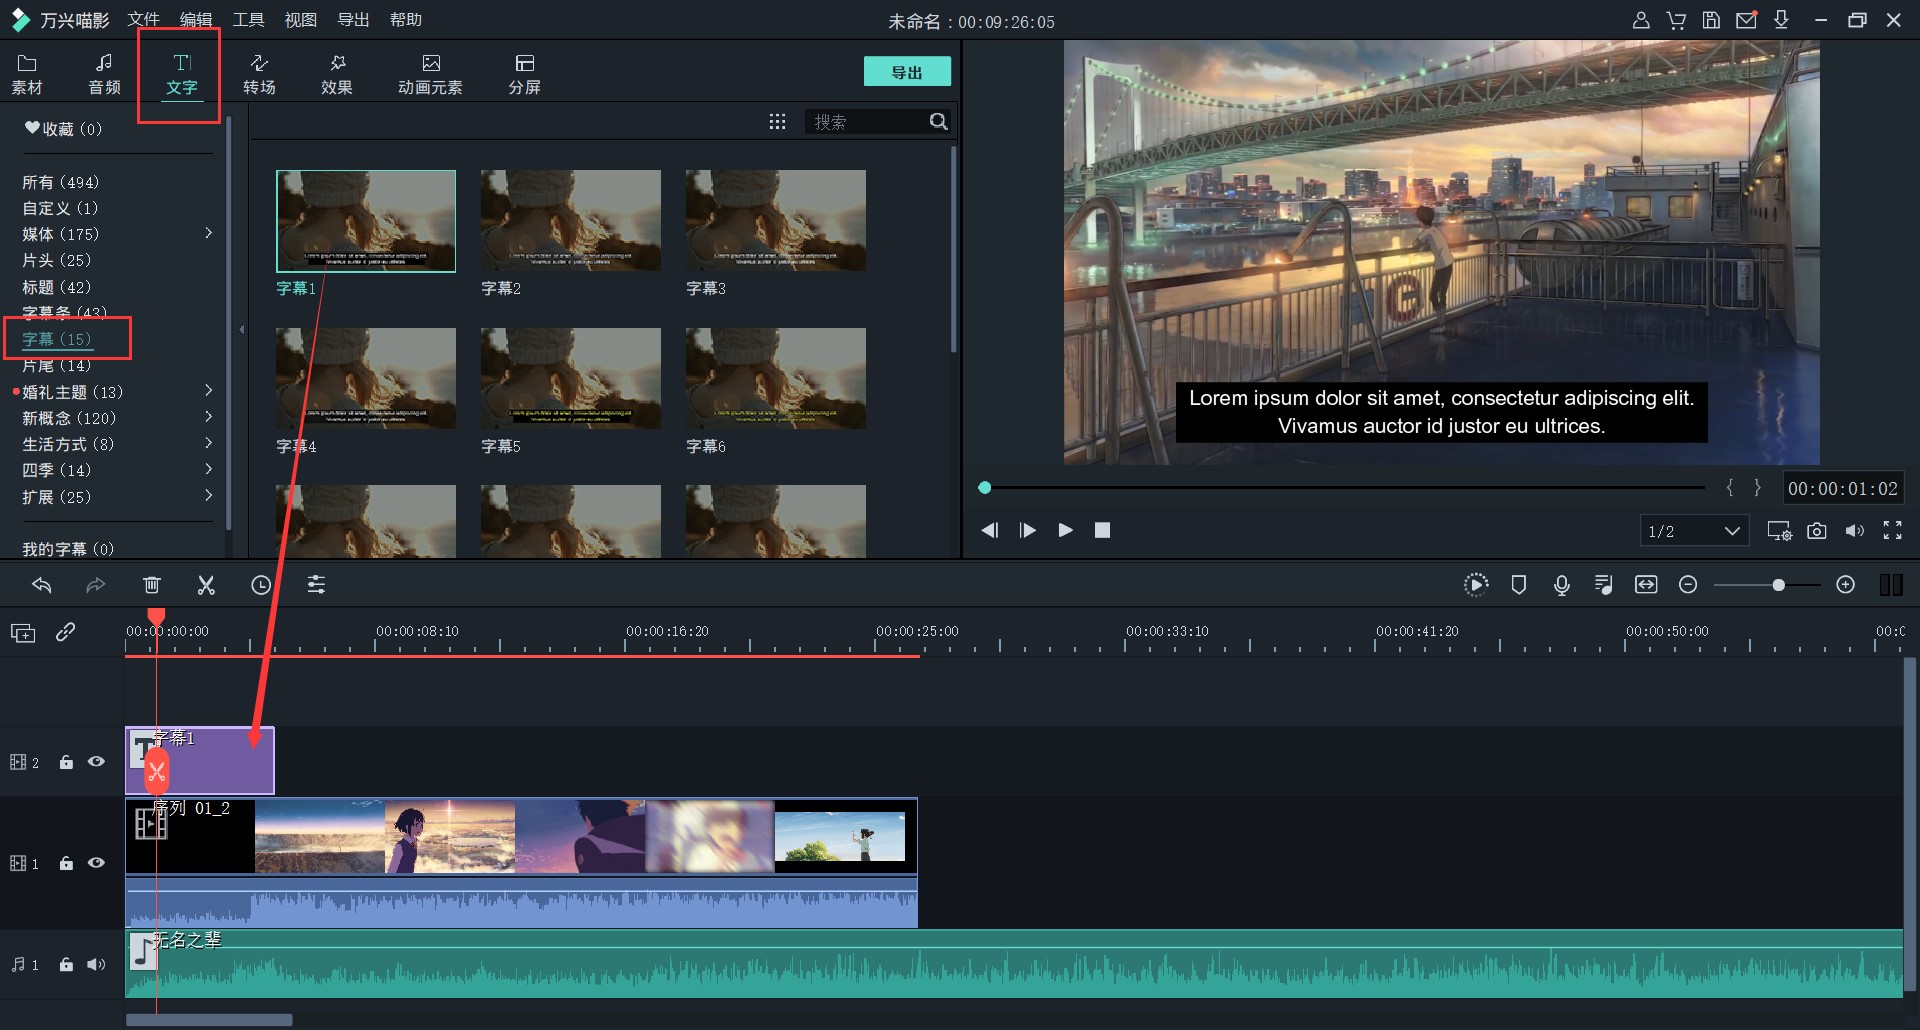The width and height of the screenshot is (1920, 1030).
Task: Take a snapshot with the camera icon
Action: coord(1817,531)
